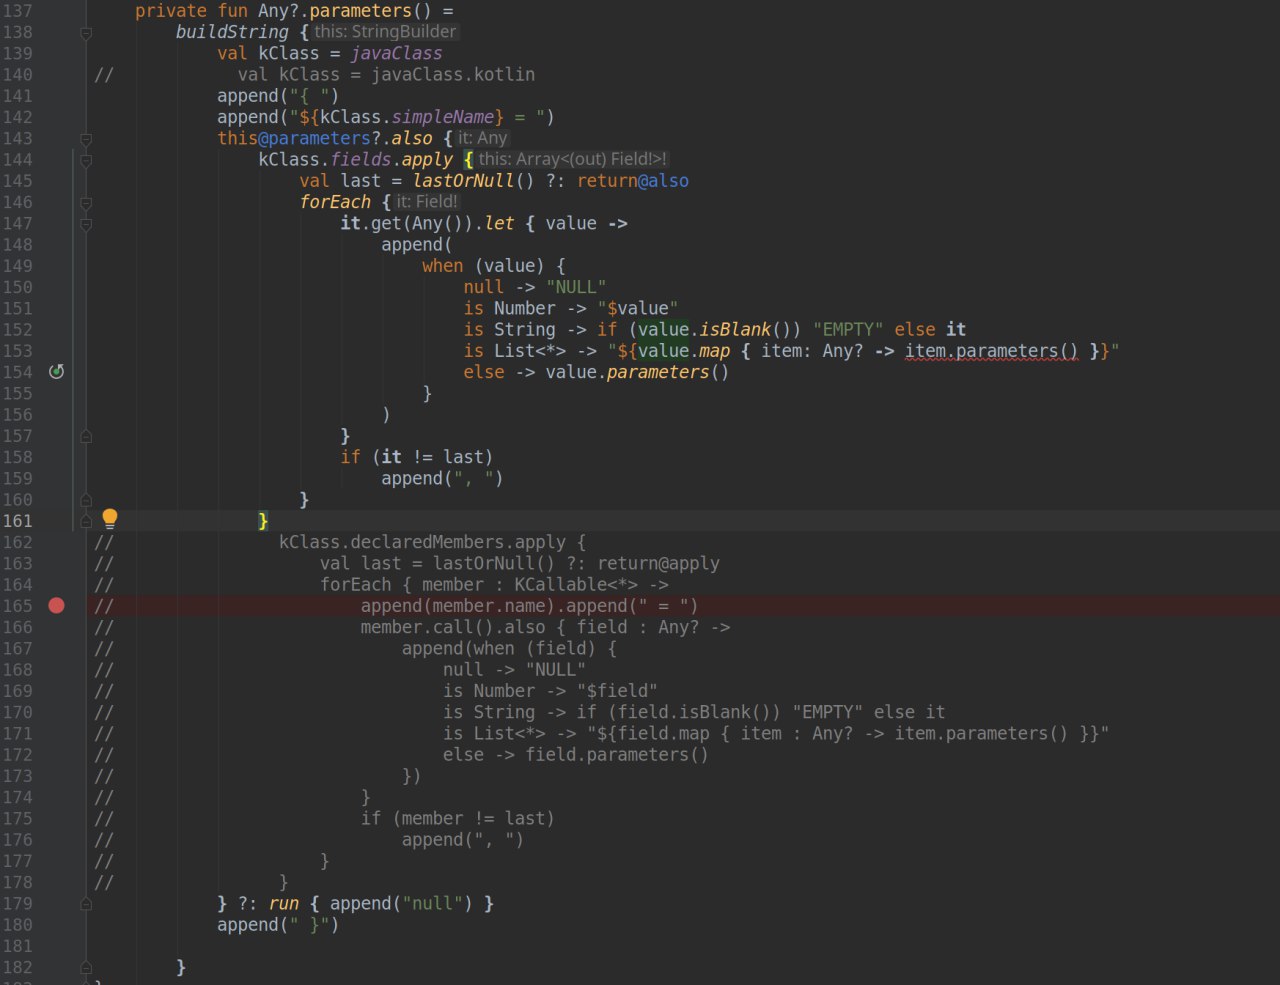
Task: Click line number 170 in gutter
Action: tap(18, 712)
